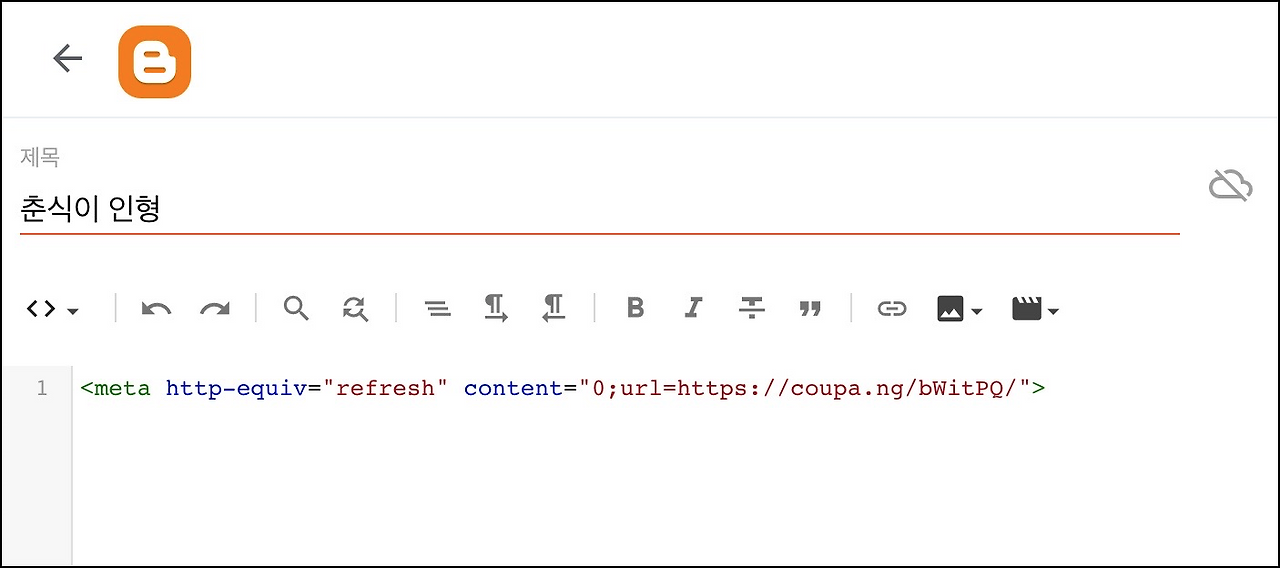The width and height of the screenshot is (1280, 568).
Task: Click the cloud offline save status icon
Action: tap(1231, 185)
